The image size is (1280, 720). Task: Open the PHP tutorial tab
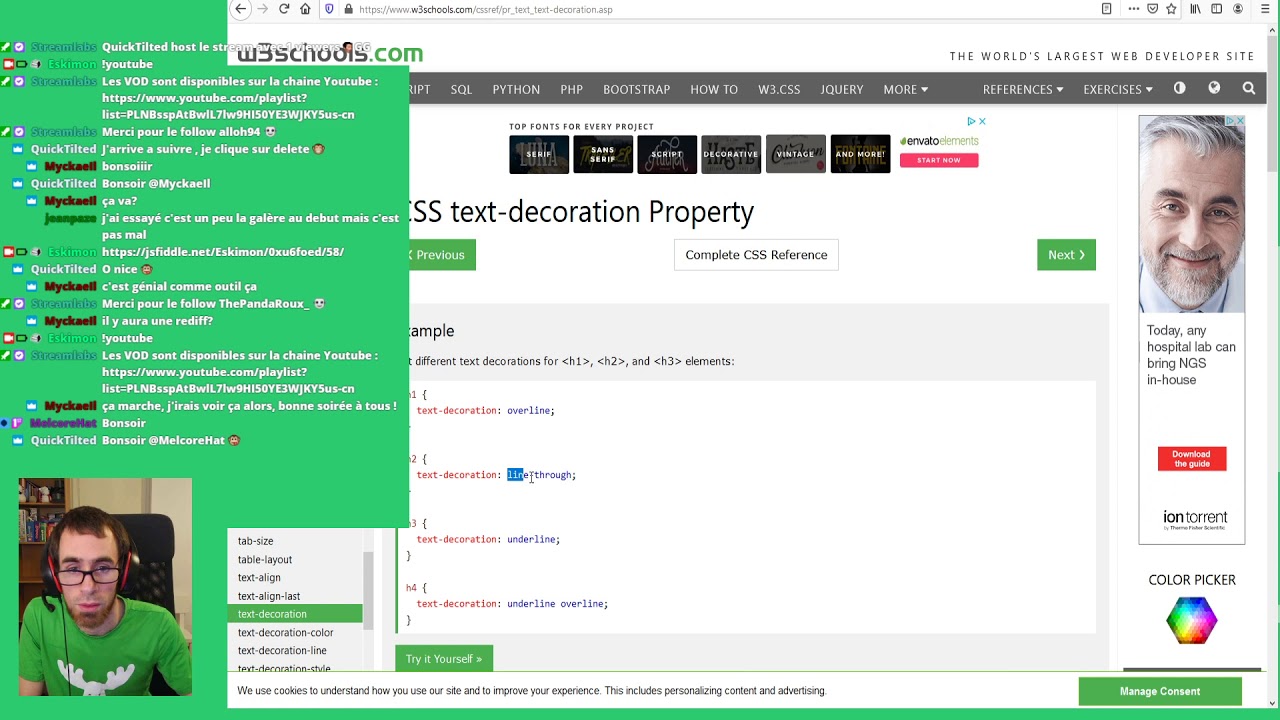pyautogui.click(x=572, y=89)
